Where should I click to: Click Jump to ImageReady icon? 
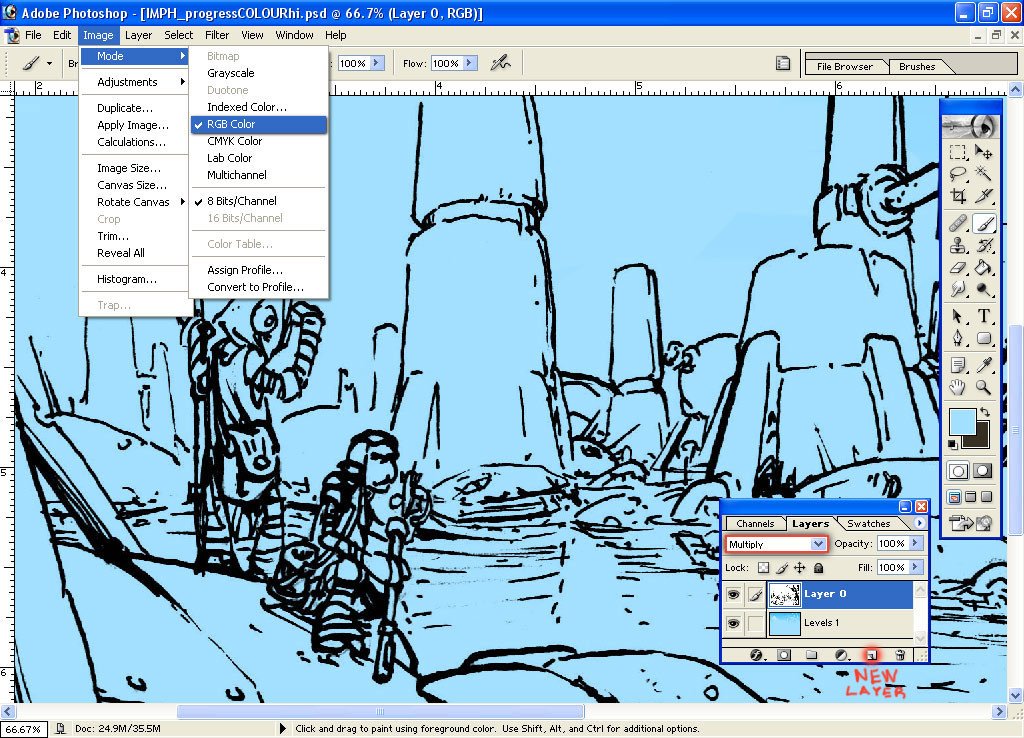click(970, 522)
